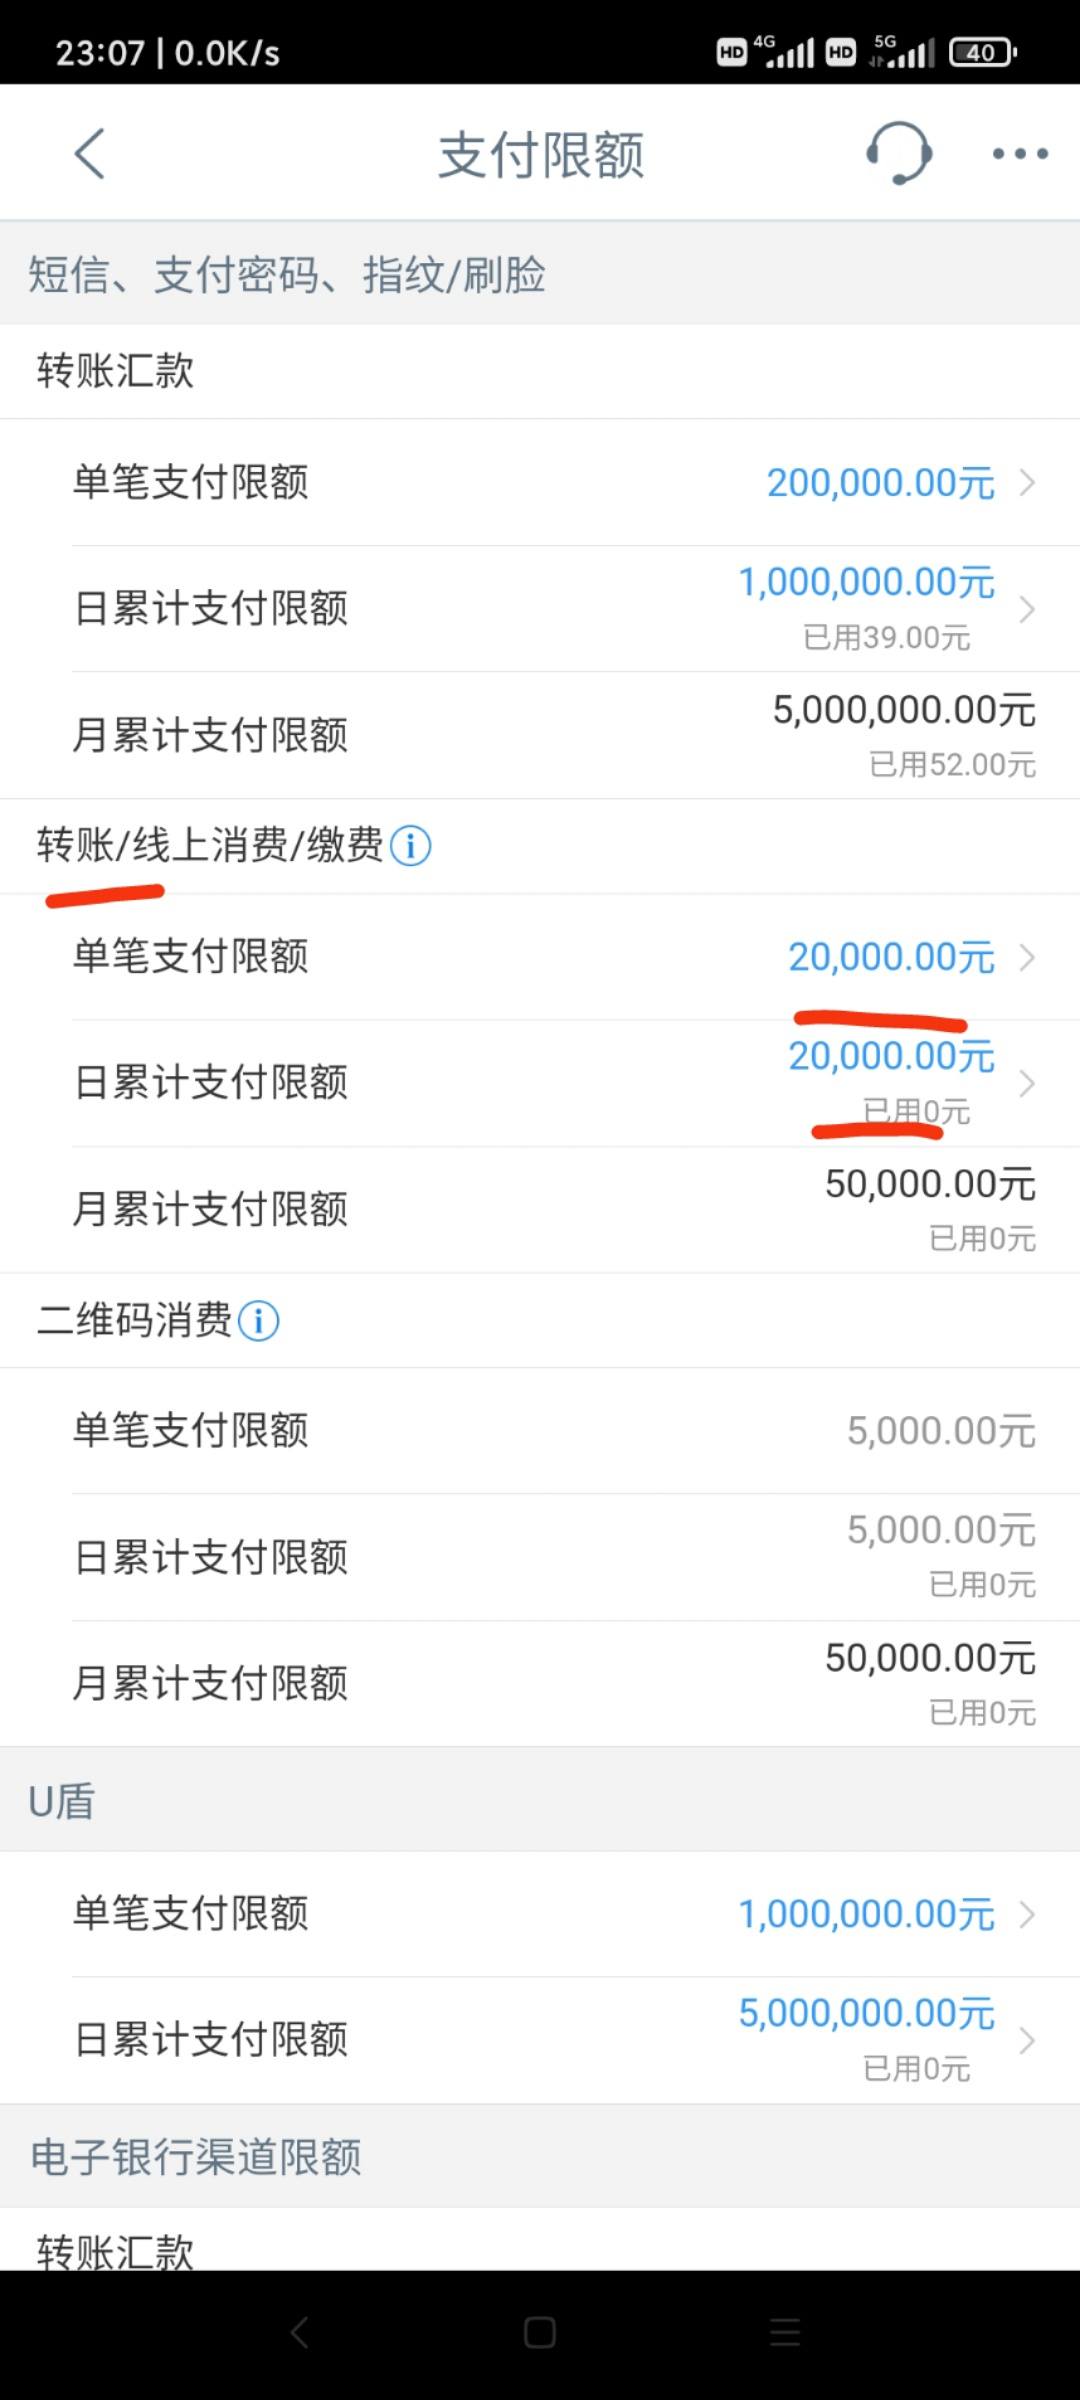The width and height of the screenshot is (1080, 2400).
Task: Tap info icon beside 转账/线上消费/缴费
Action: [410, 846]
